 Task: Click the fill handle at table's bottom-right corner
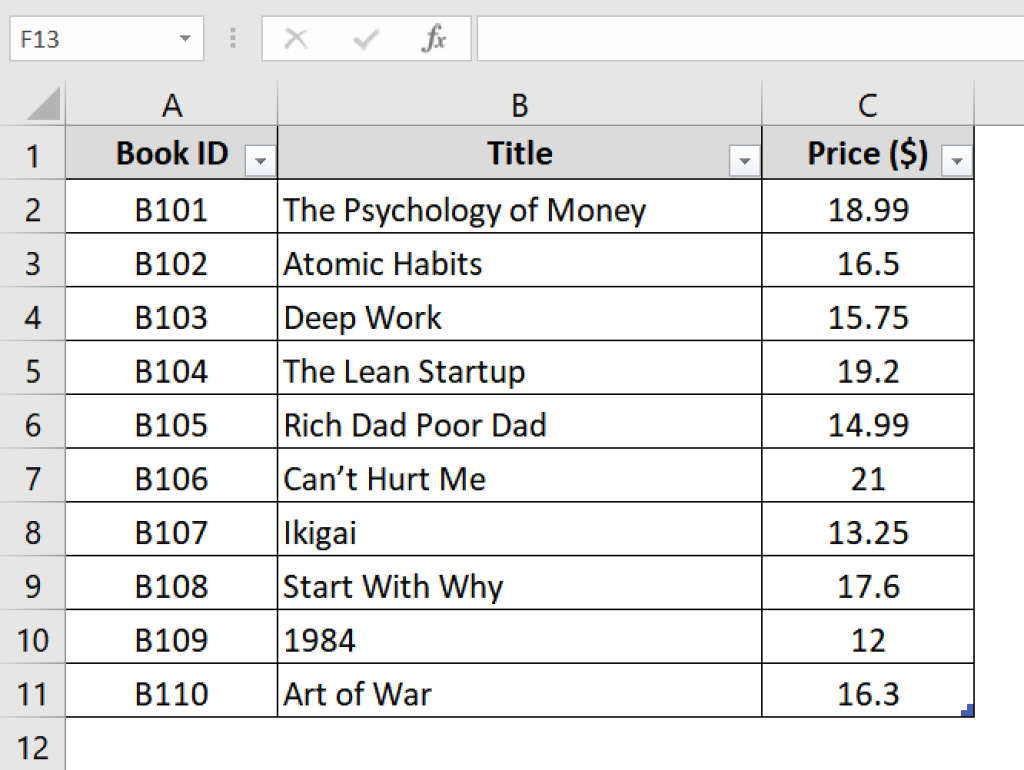tap(967, 711)
